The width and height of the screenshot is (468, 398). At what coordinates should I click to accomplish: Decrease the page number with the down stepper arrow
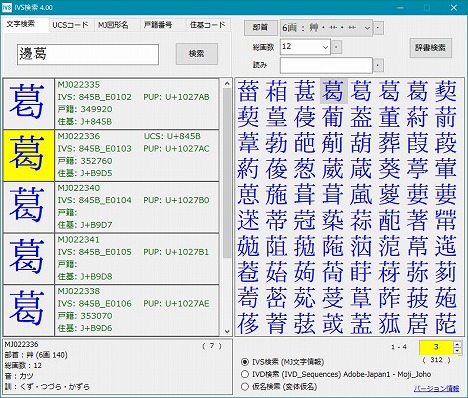coord(457,351)
